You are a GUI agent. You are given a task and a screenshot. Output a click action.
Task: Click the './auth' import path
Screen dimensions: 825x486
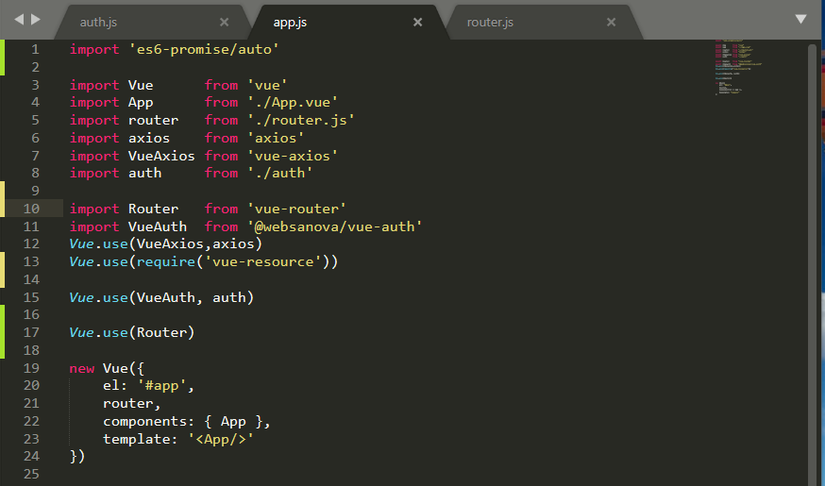280,174
